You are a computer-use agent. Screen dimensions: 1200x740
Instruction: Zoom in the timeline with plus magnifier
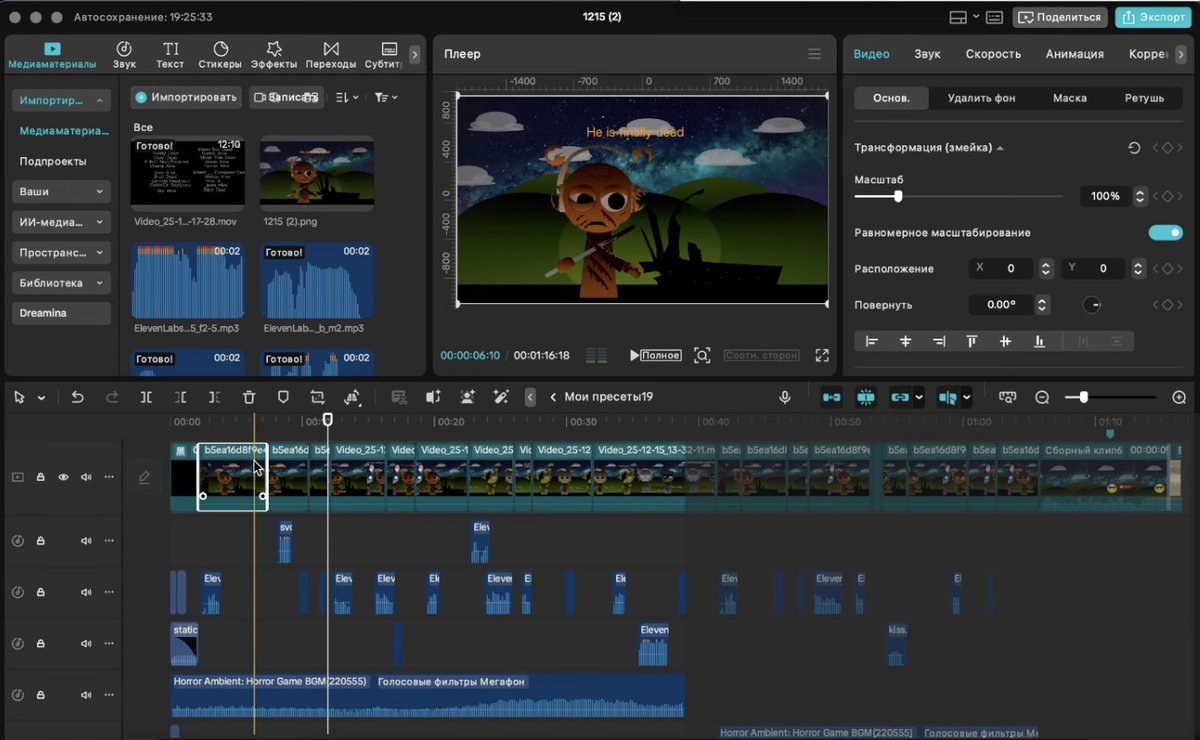[1179, 397]
